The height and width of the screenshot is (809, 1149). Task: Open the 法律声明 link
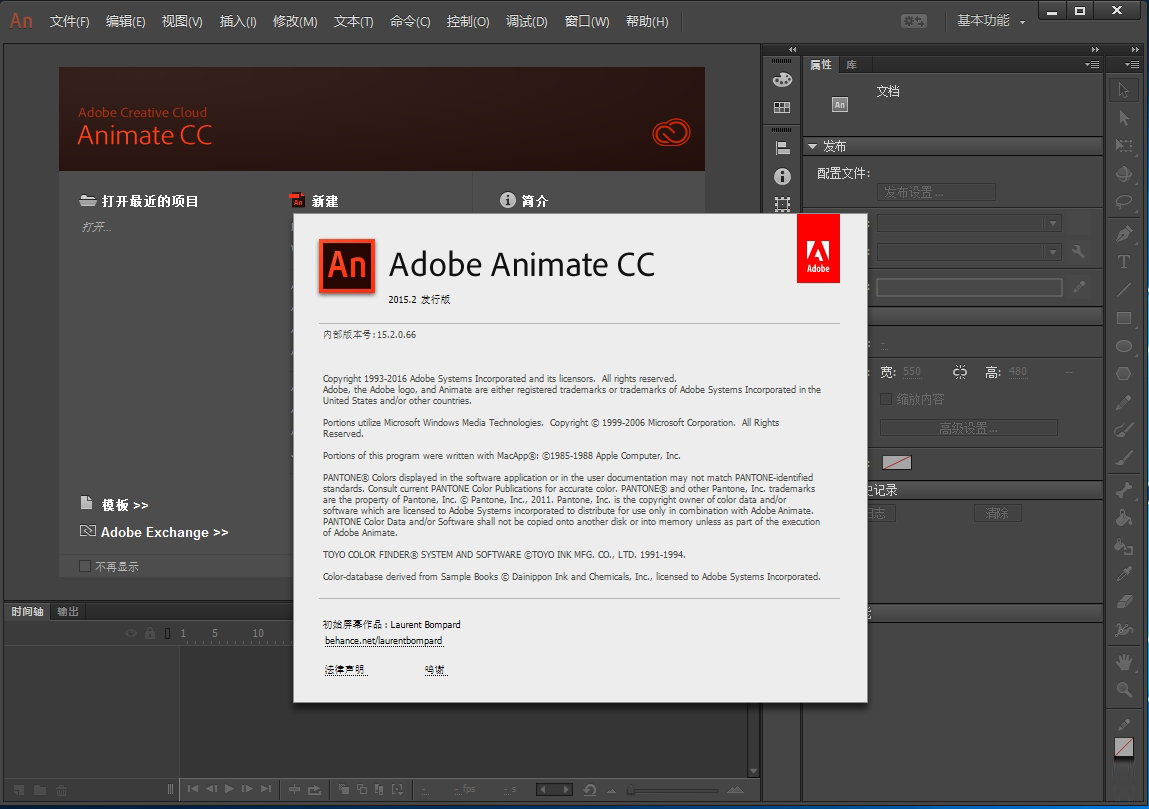pyautogui.click(x=344, y=670)
